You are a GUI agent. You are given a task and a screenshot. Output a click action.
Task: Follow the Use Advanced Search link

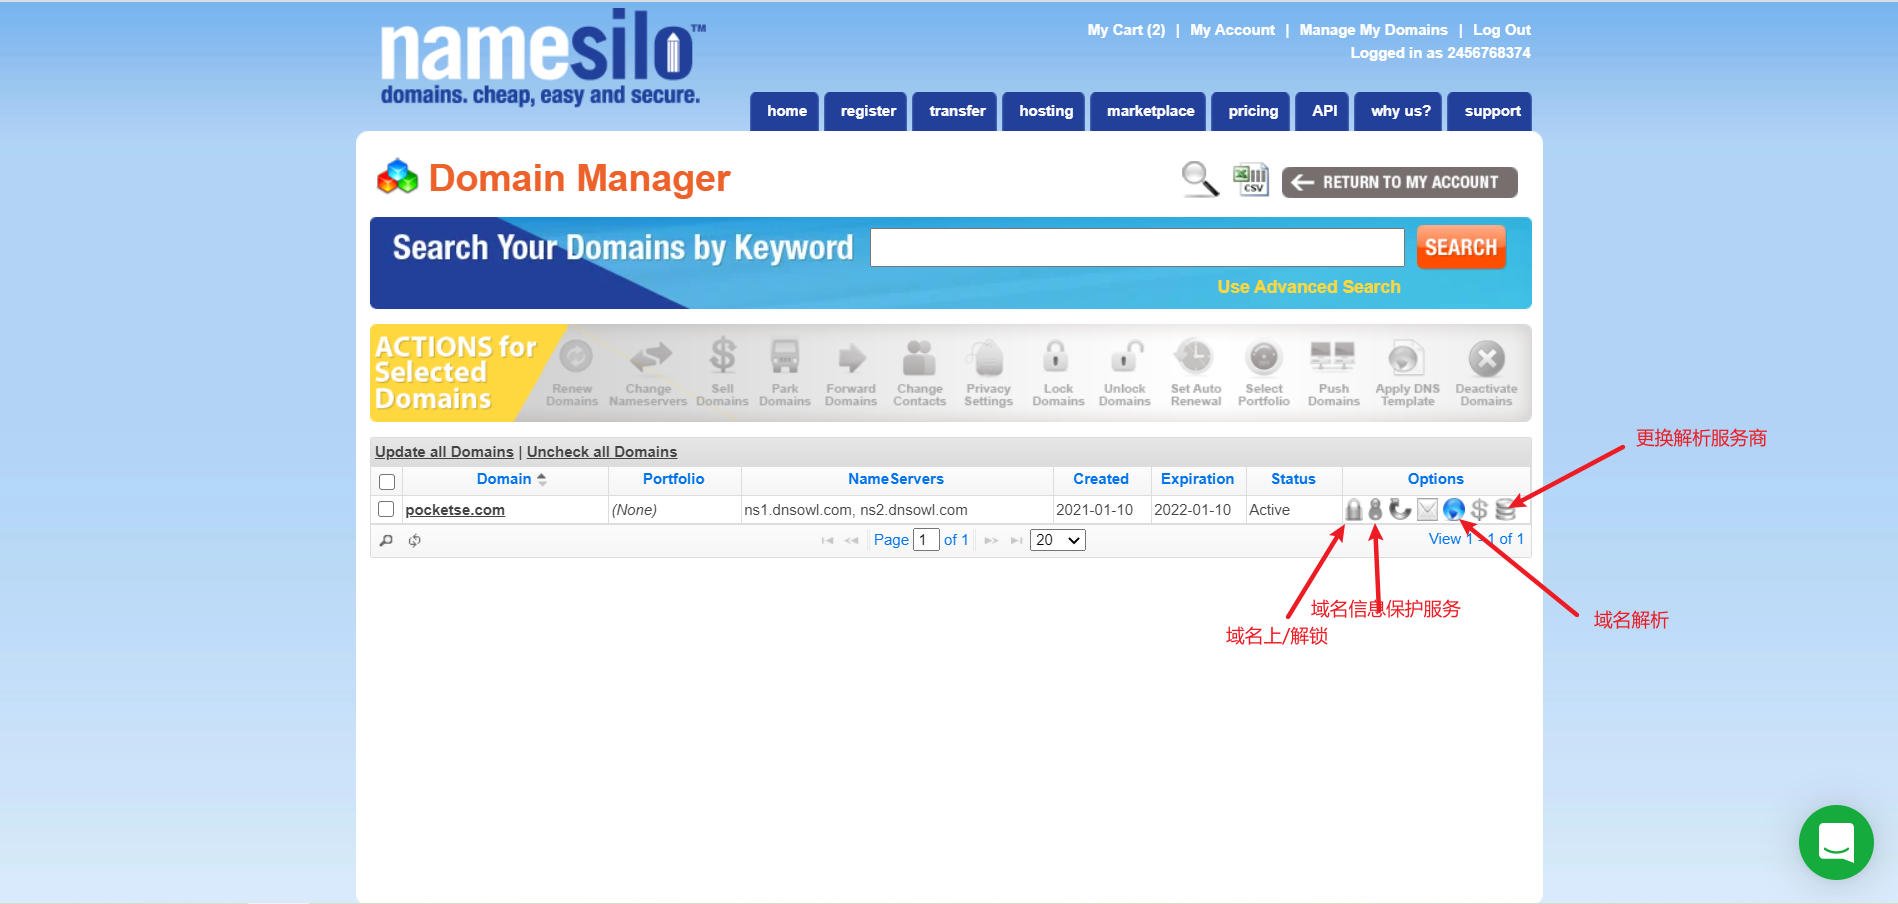pyautogui.click(x=1308, y=287)
